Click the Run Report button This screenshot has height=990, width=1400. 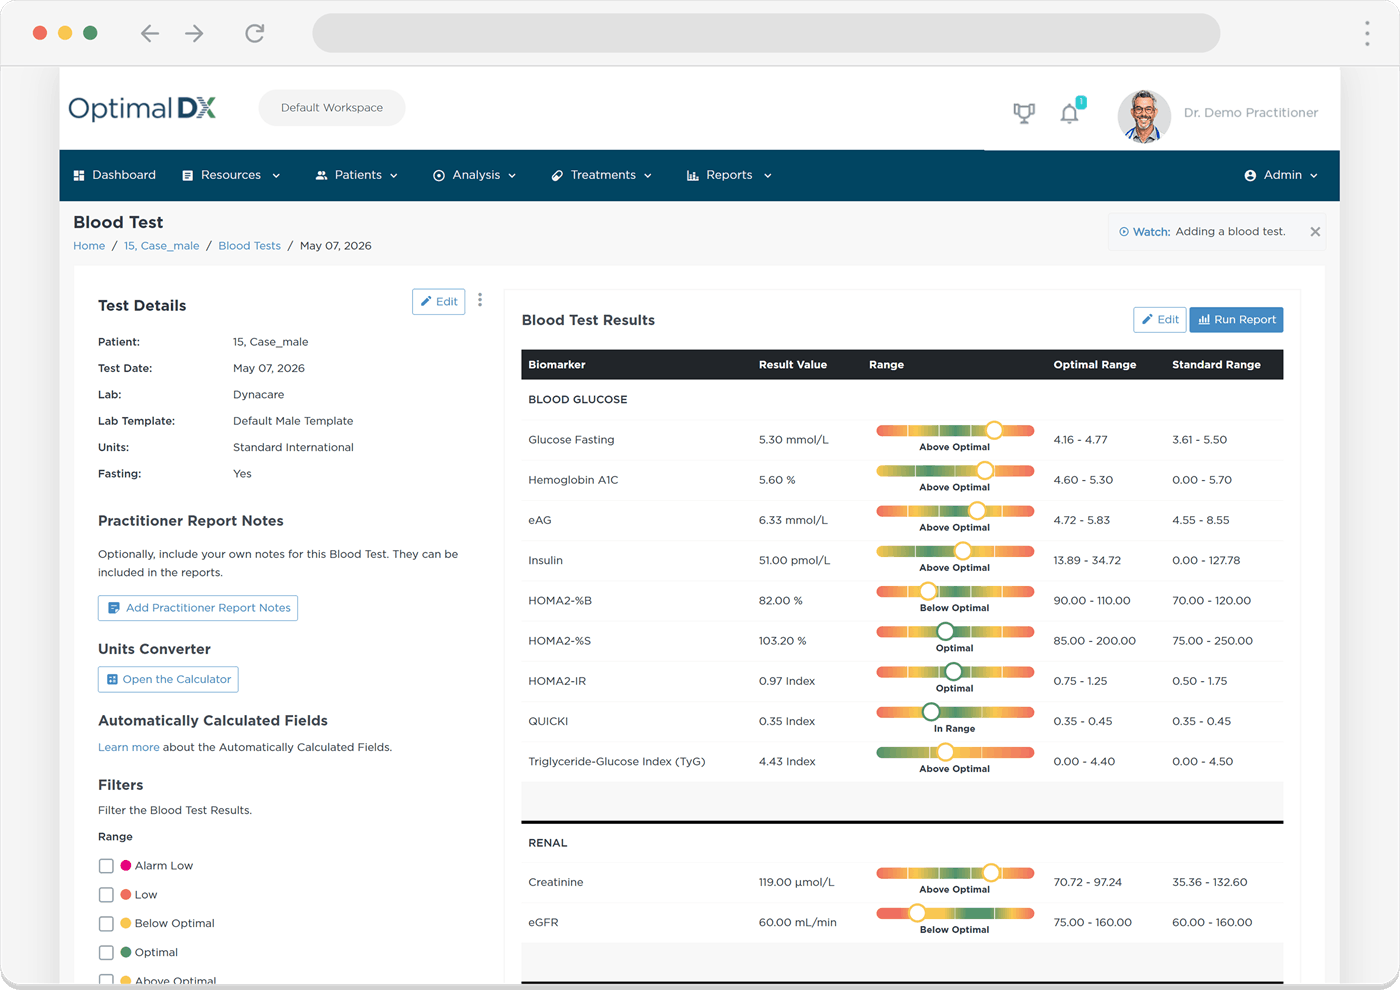(1236, 320)
